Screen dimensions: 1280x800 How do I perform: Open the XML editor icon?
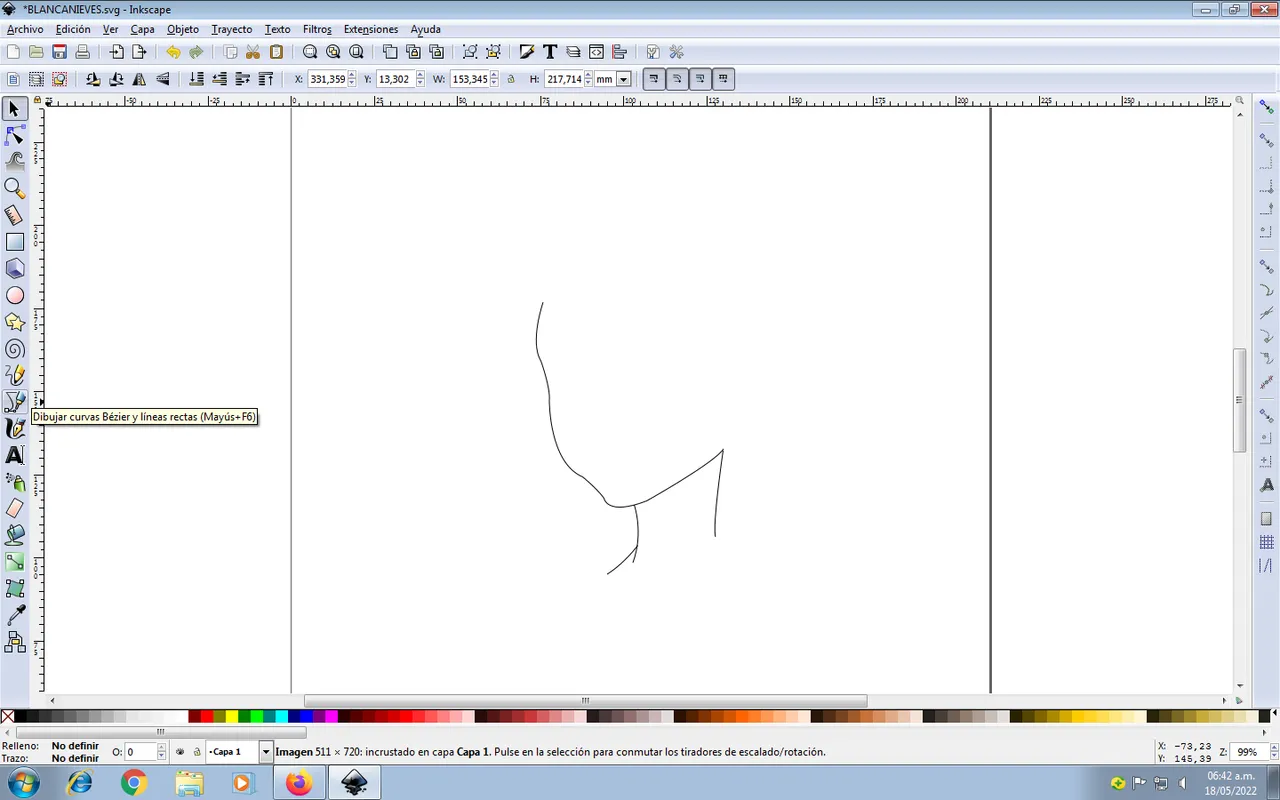click(x=597, y=52)
